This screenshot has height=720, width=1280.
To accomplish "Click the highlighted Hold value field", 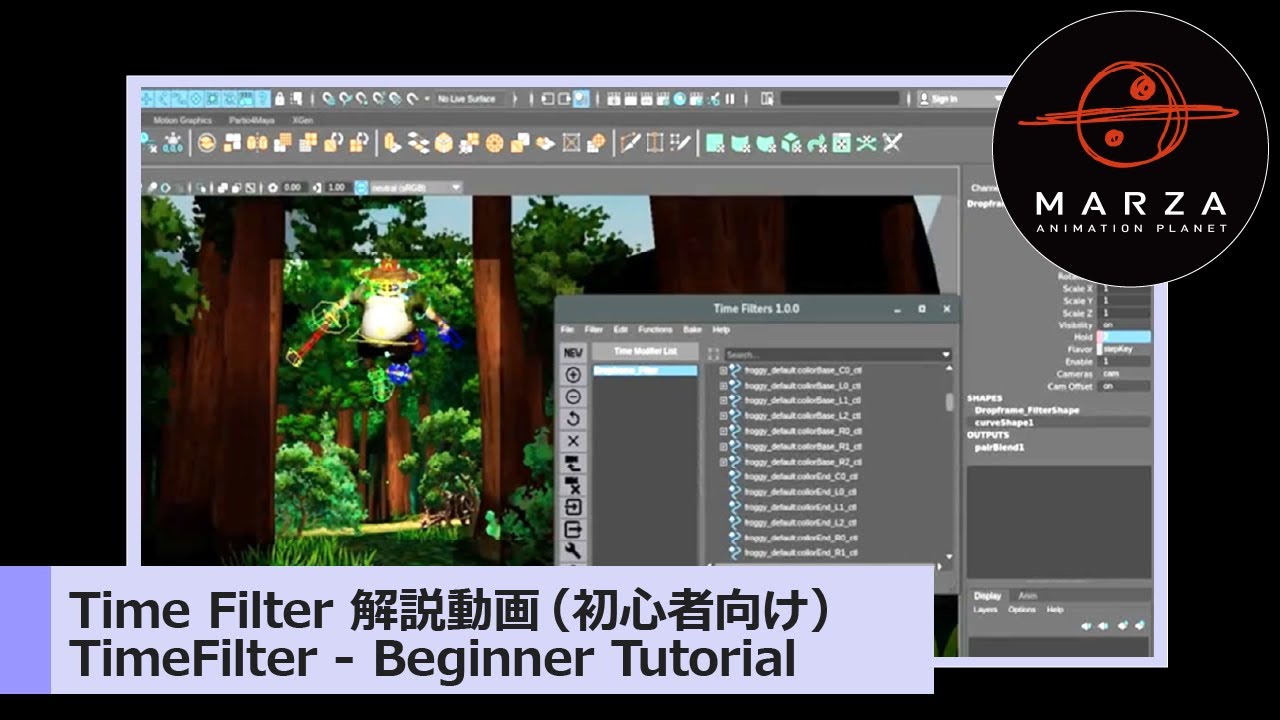I will pyautogui.click(x=1125, y=337).
